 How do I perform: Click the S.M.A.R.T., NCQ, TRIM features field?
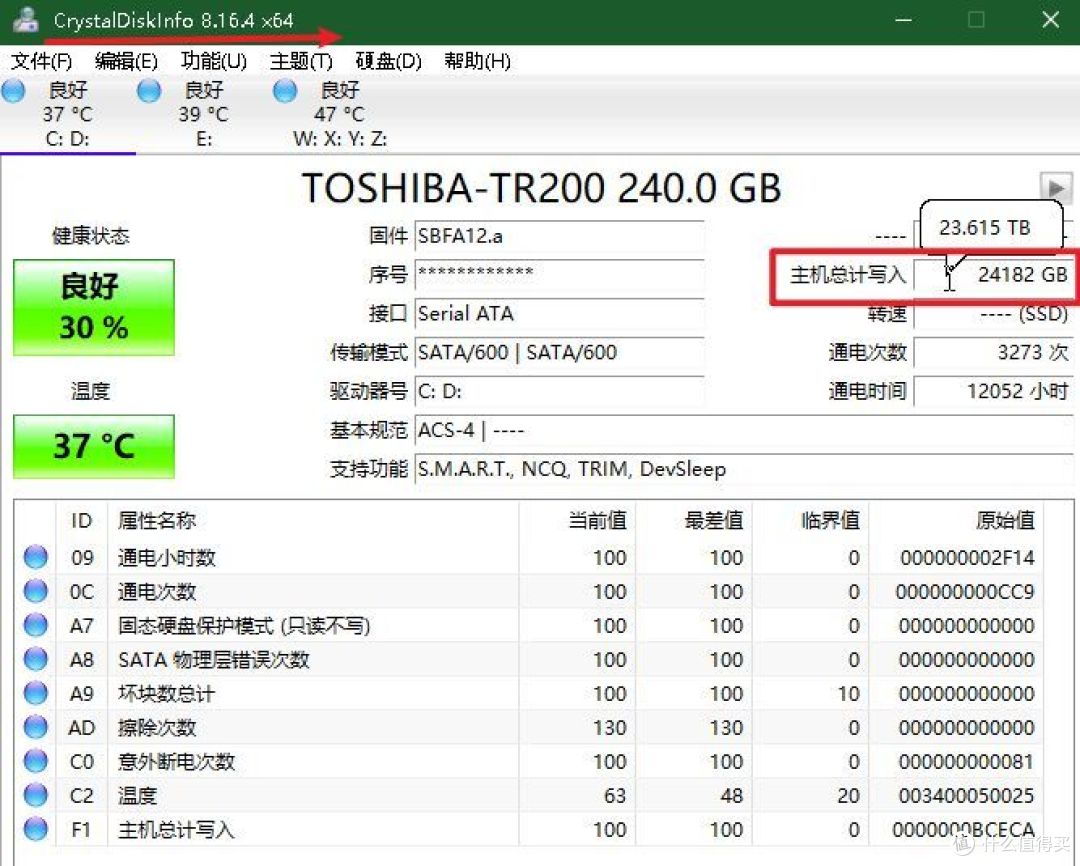(x=744, y=469)
